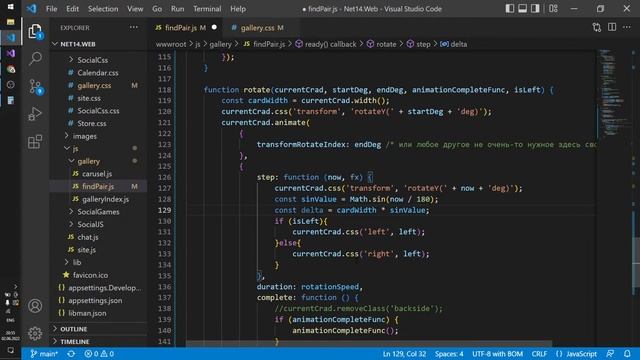The height and width of the screenshot is (360, 640).
Task: Expand the OUTLINE section
Action: click(x=73, y=329)
